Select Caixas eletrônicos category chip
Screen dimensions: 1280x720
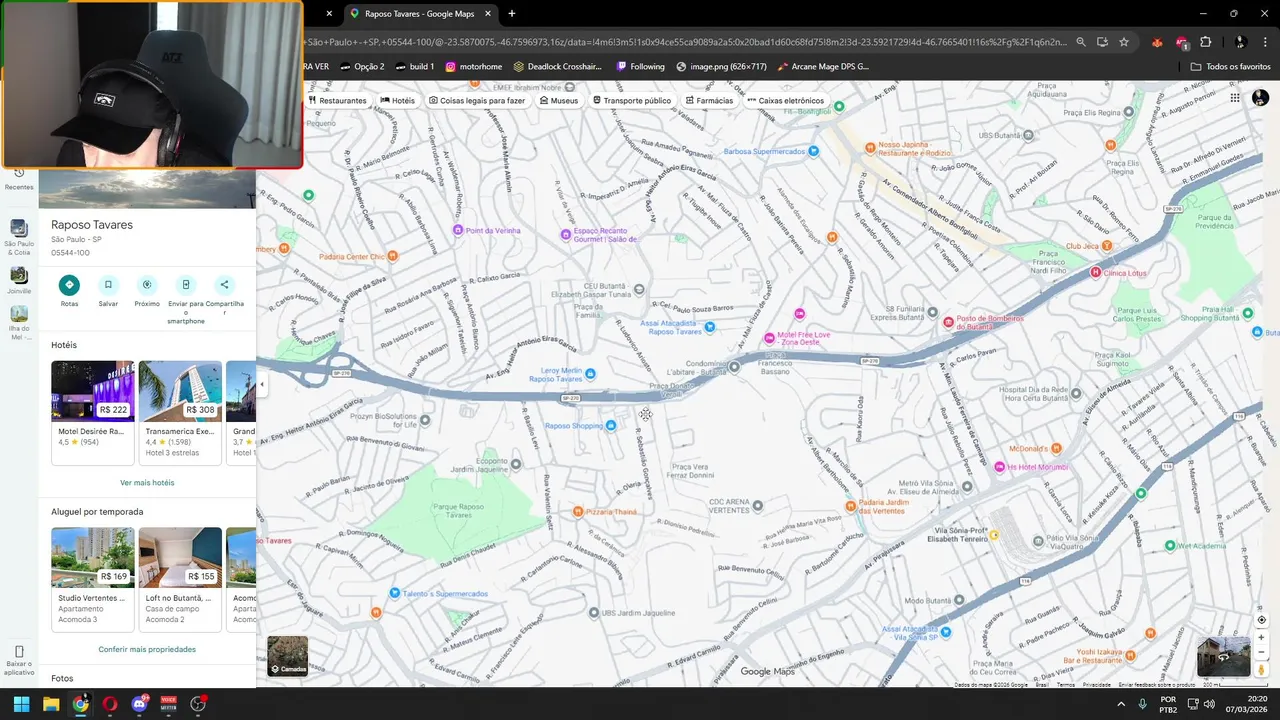[786, 101]
